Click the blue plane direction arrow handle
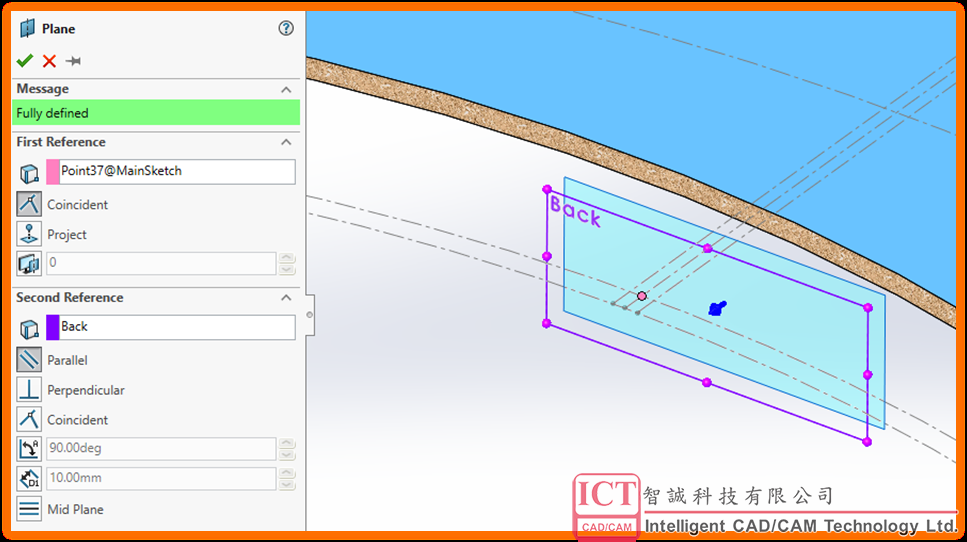 point(717,308)
